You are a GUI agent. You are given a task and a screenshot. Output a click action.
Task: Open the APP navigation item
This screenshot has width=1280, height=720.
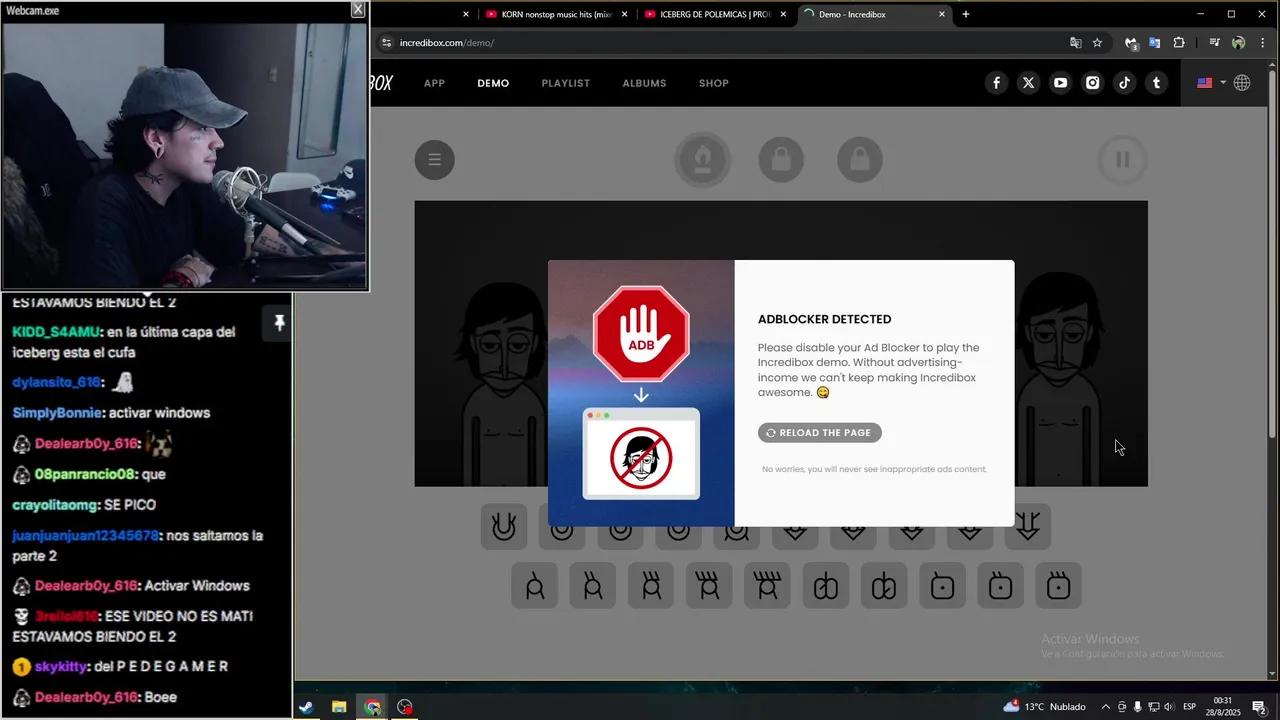pos(434,83)
